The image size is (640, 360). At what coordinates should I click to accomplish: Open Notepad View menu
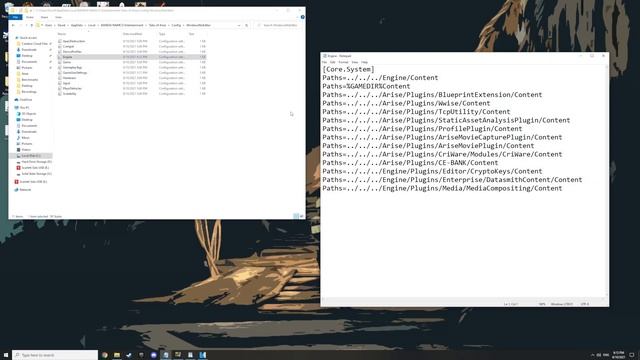355,62
